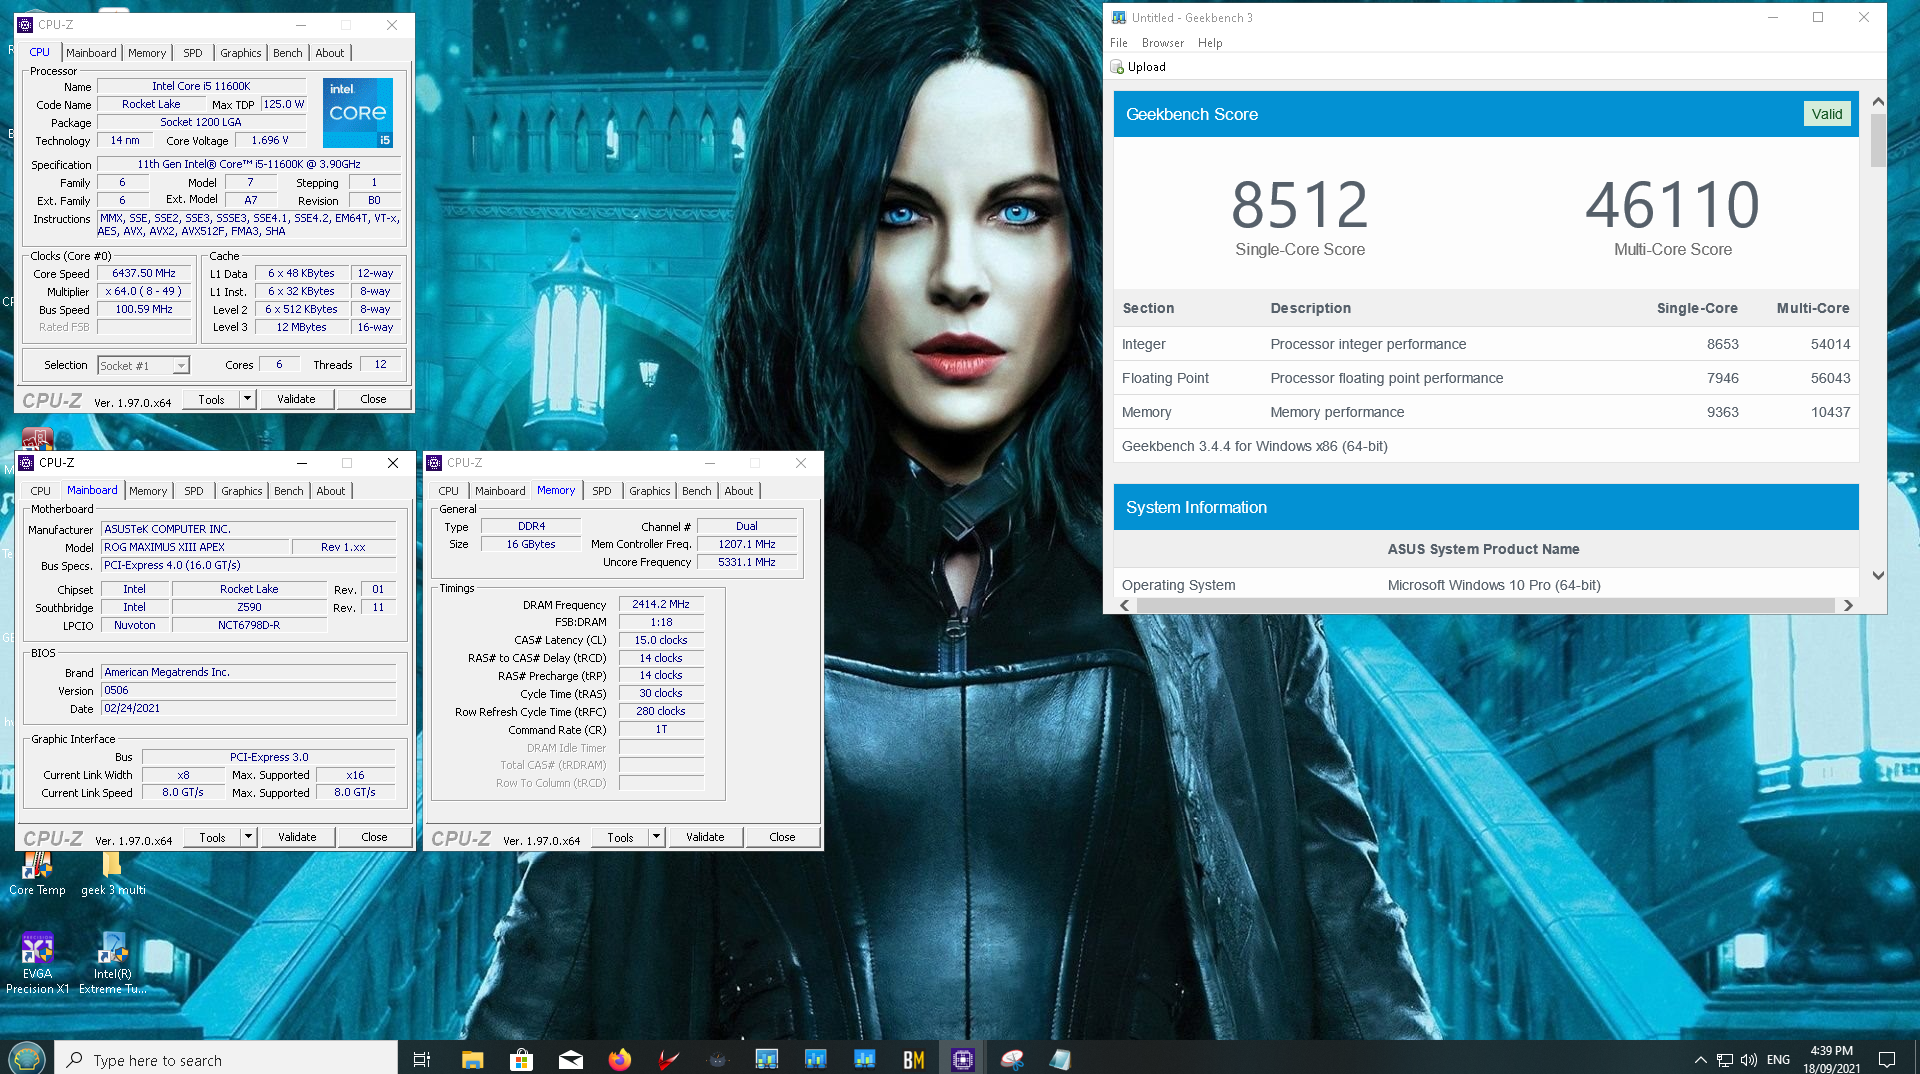Open Microsoft Store from the taskbar

521,1059
